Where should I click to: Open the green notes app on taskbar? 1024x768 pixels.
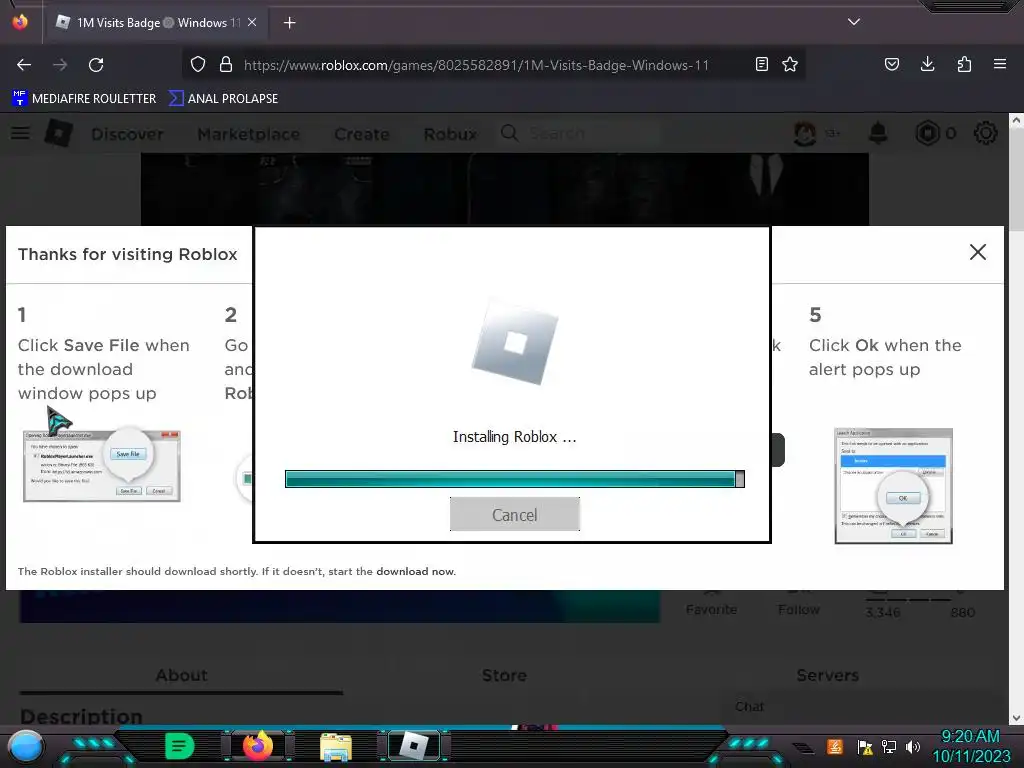[180, 746]
